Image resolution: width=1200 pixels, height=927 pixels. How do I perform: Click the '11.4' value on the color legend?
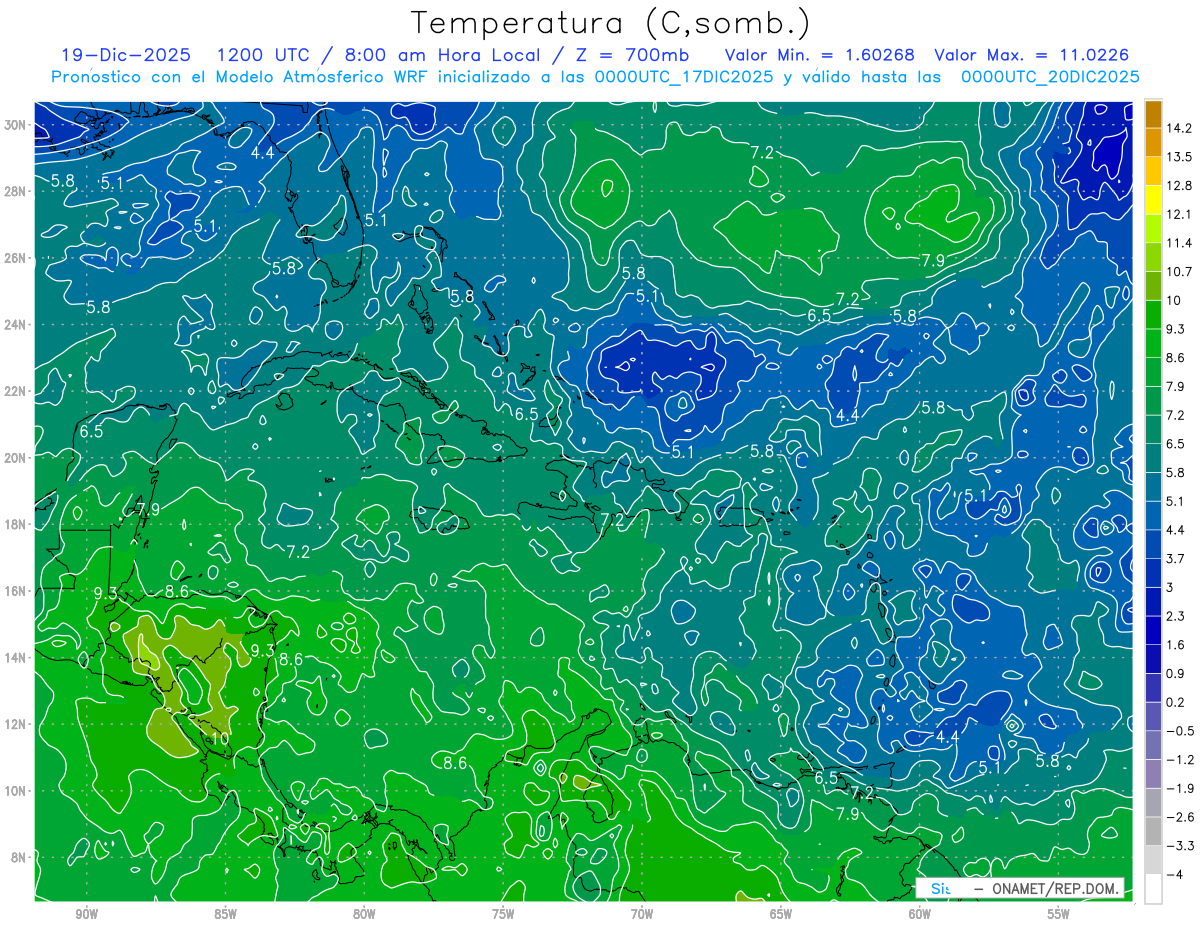click(x=1178, y=243)
